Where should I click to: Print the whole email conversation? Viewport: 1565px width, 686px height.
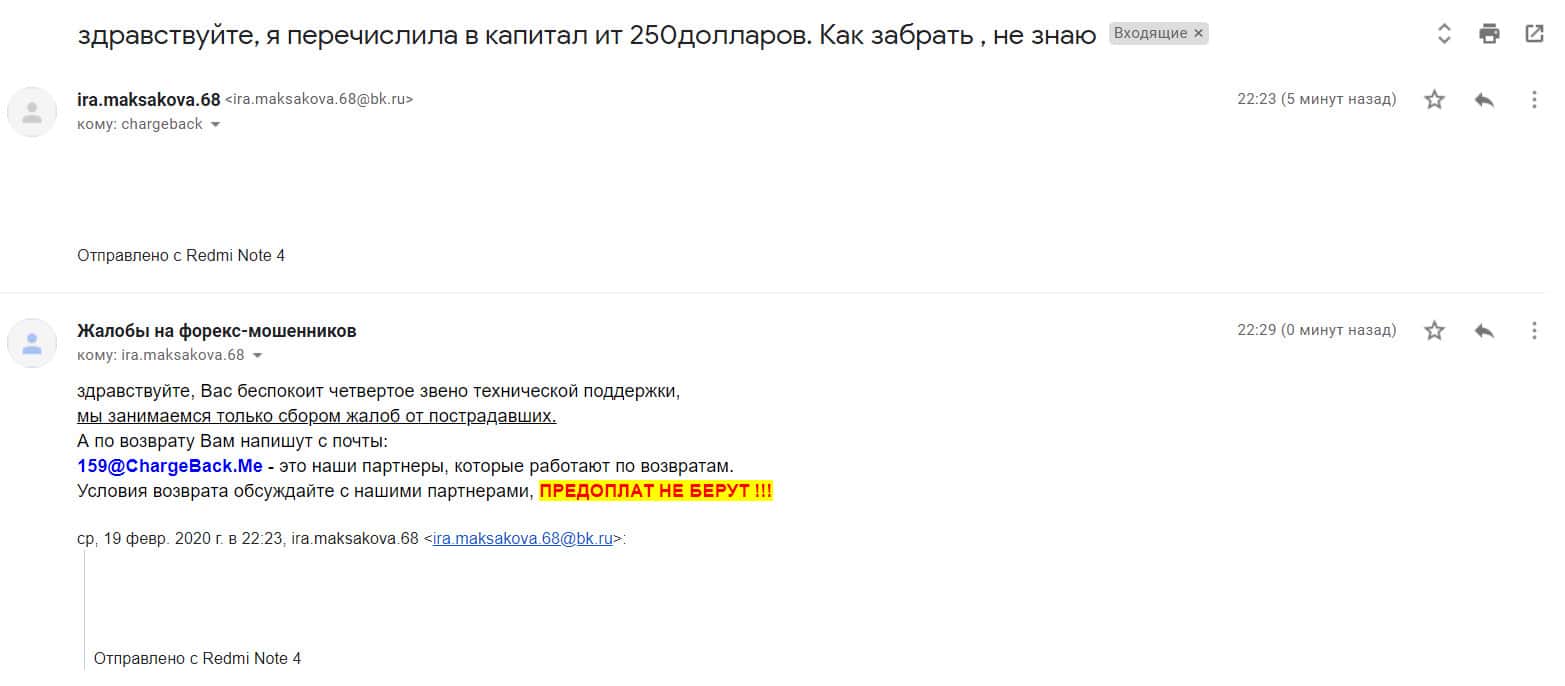click(x=1489, y=34)
